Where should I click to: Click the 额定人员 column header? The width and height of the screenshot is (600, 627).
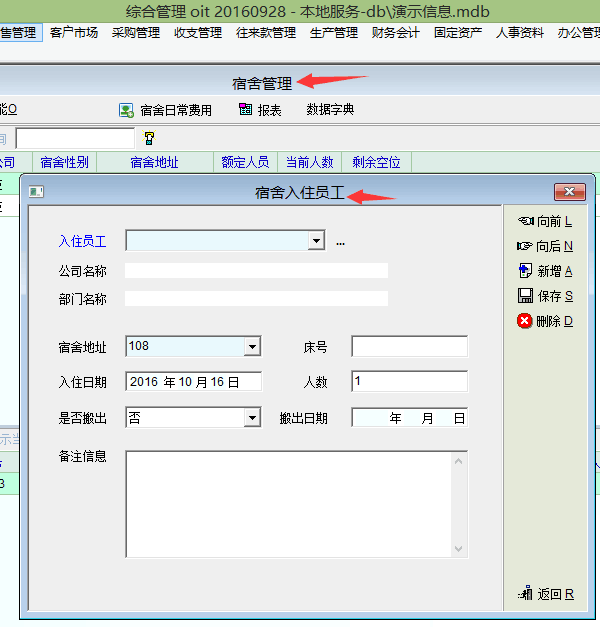pyautogui.click(x=245, y=162)
